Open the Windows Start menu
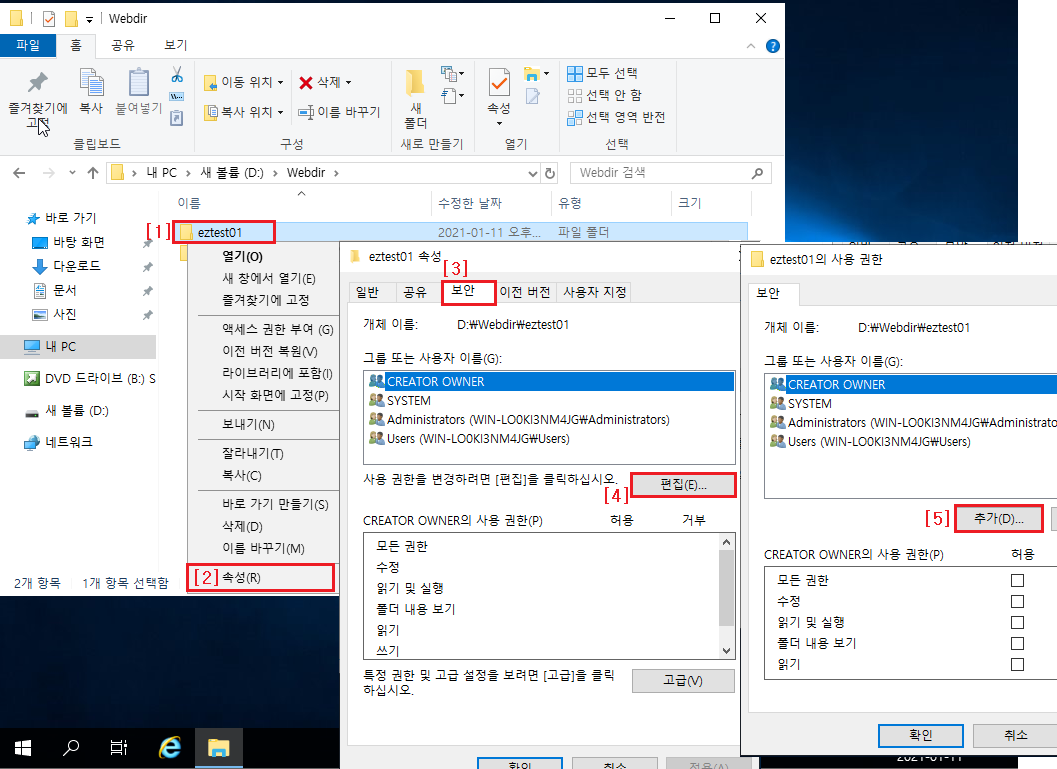 (23, 747)
